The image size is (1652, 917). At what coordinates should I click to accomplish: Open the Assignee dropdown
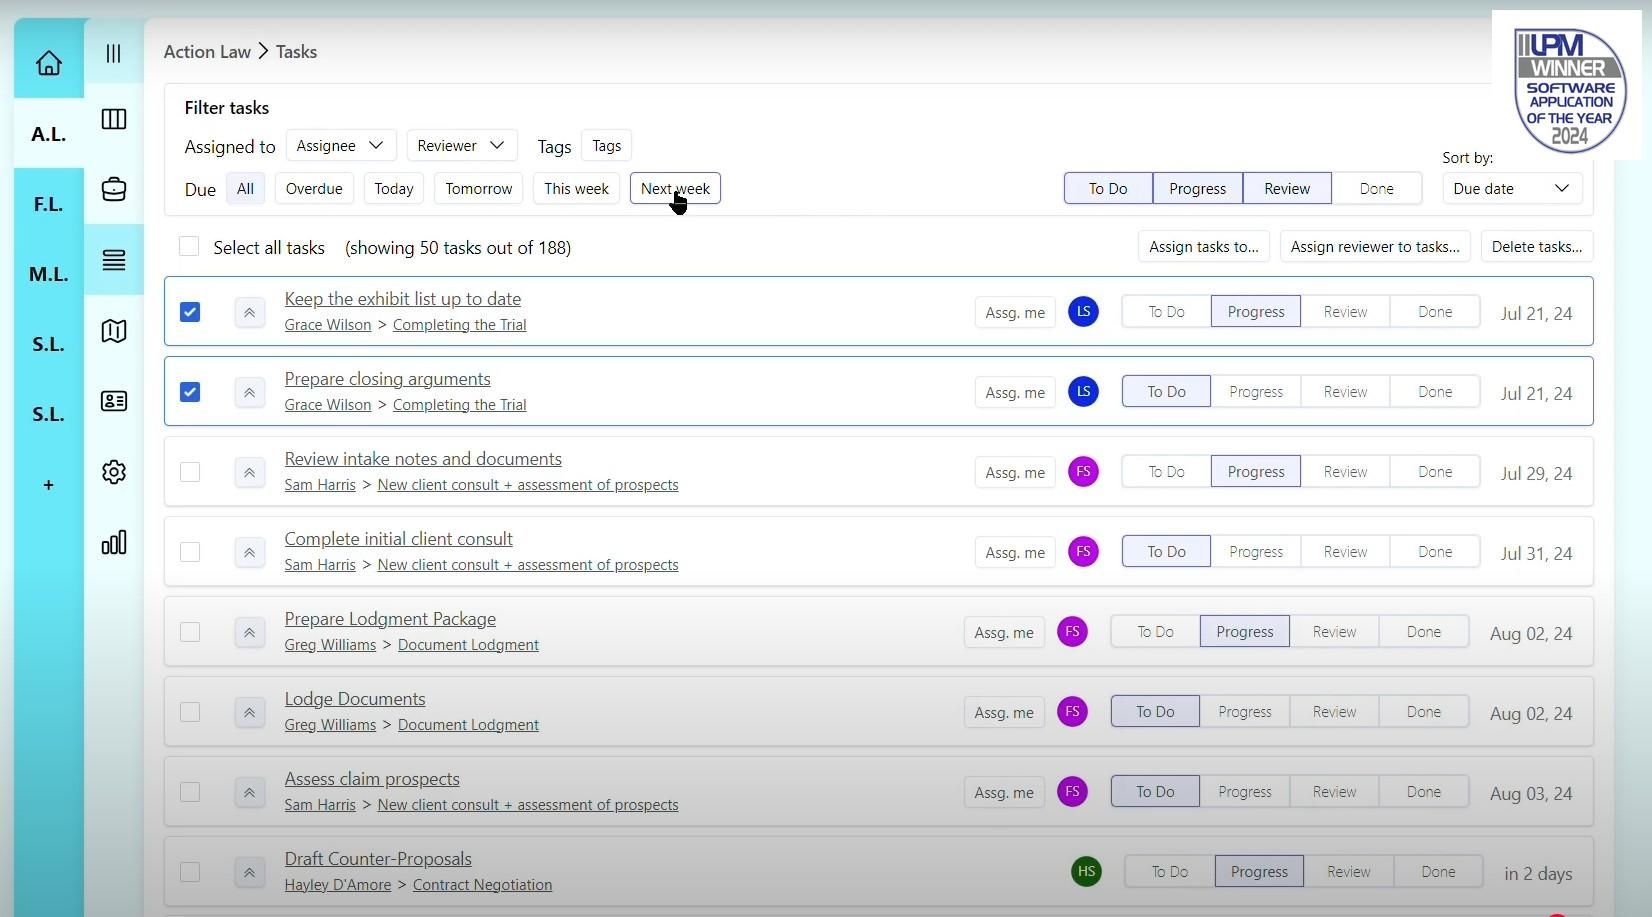[341, 146]
